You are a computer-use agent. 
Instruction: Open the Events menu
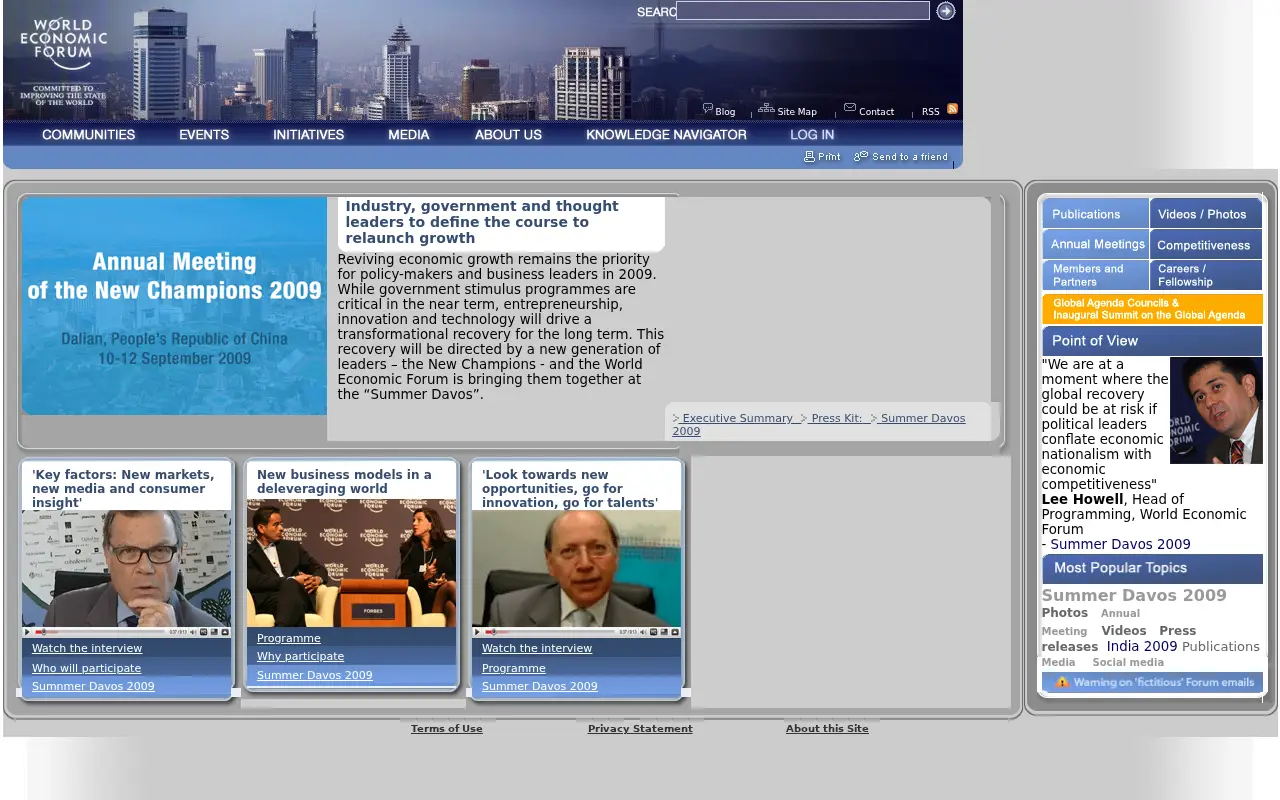204,135
